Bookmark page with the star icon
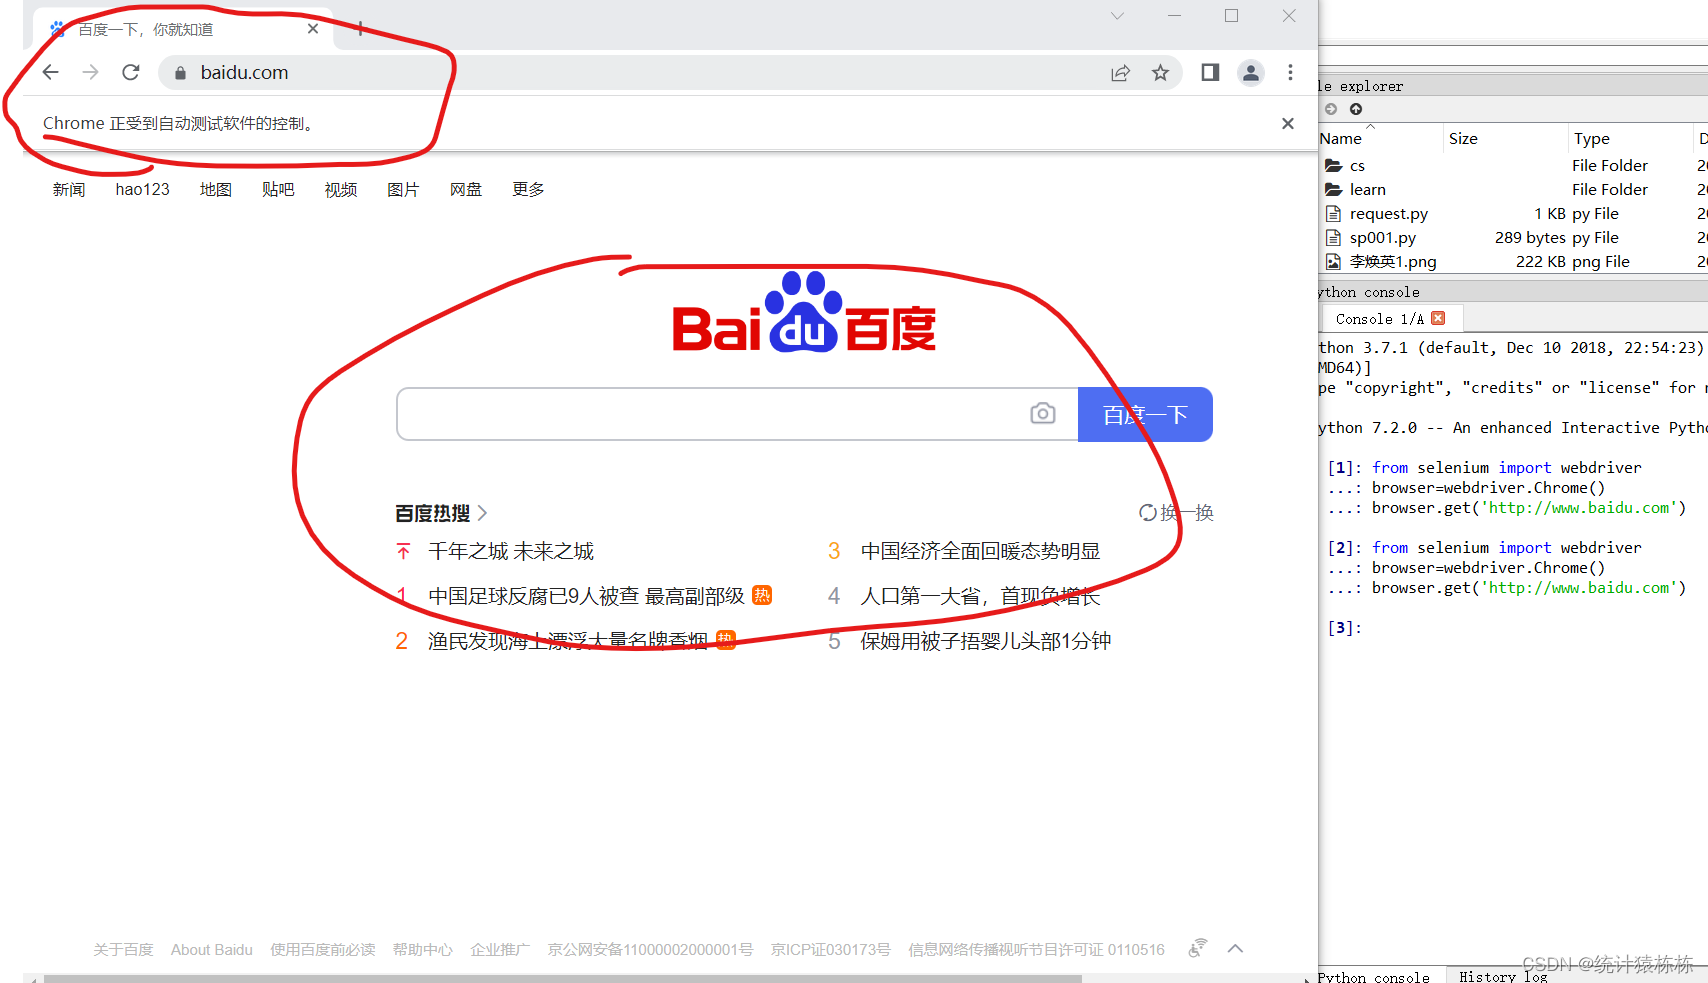The image size is (1708, 983). click(1160, 72)
